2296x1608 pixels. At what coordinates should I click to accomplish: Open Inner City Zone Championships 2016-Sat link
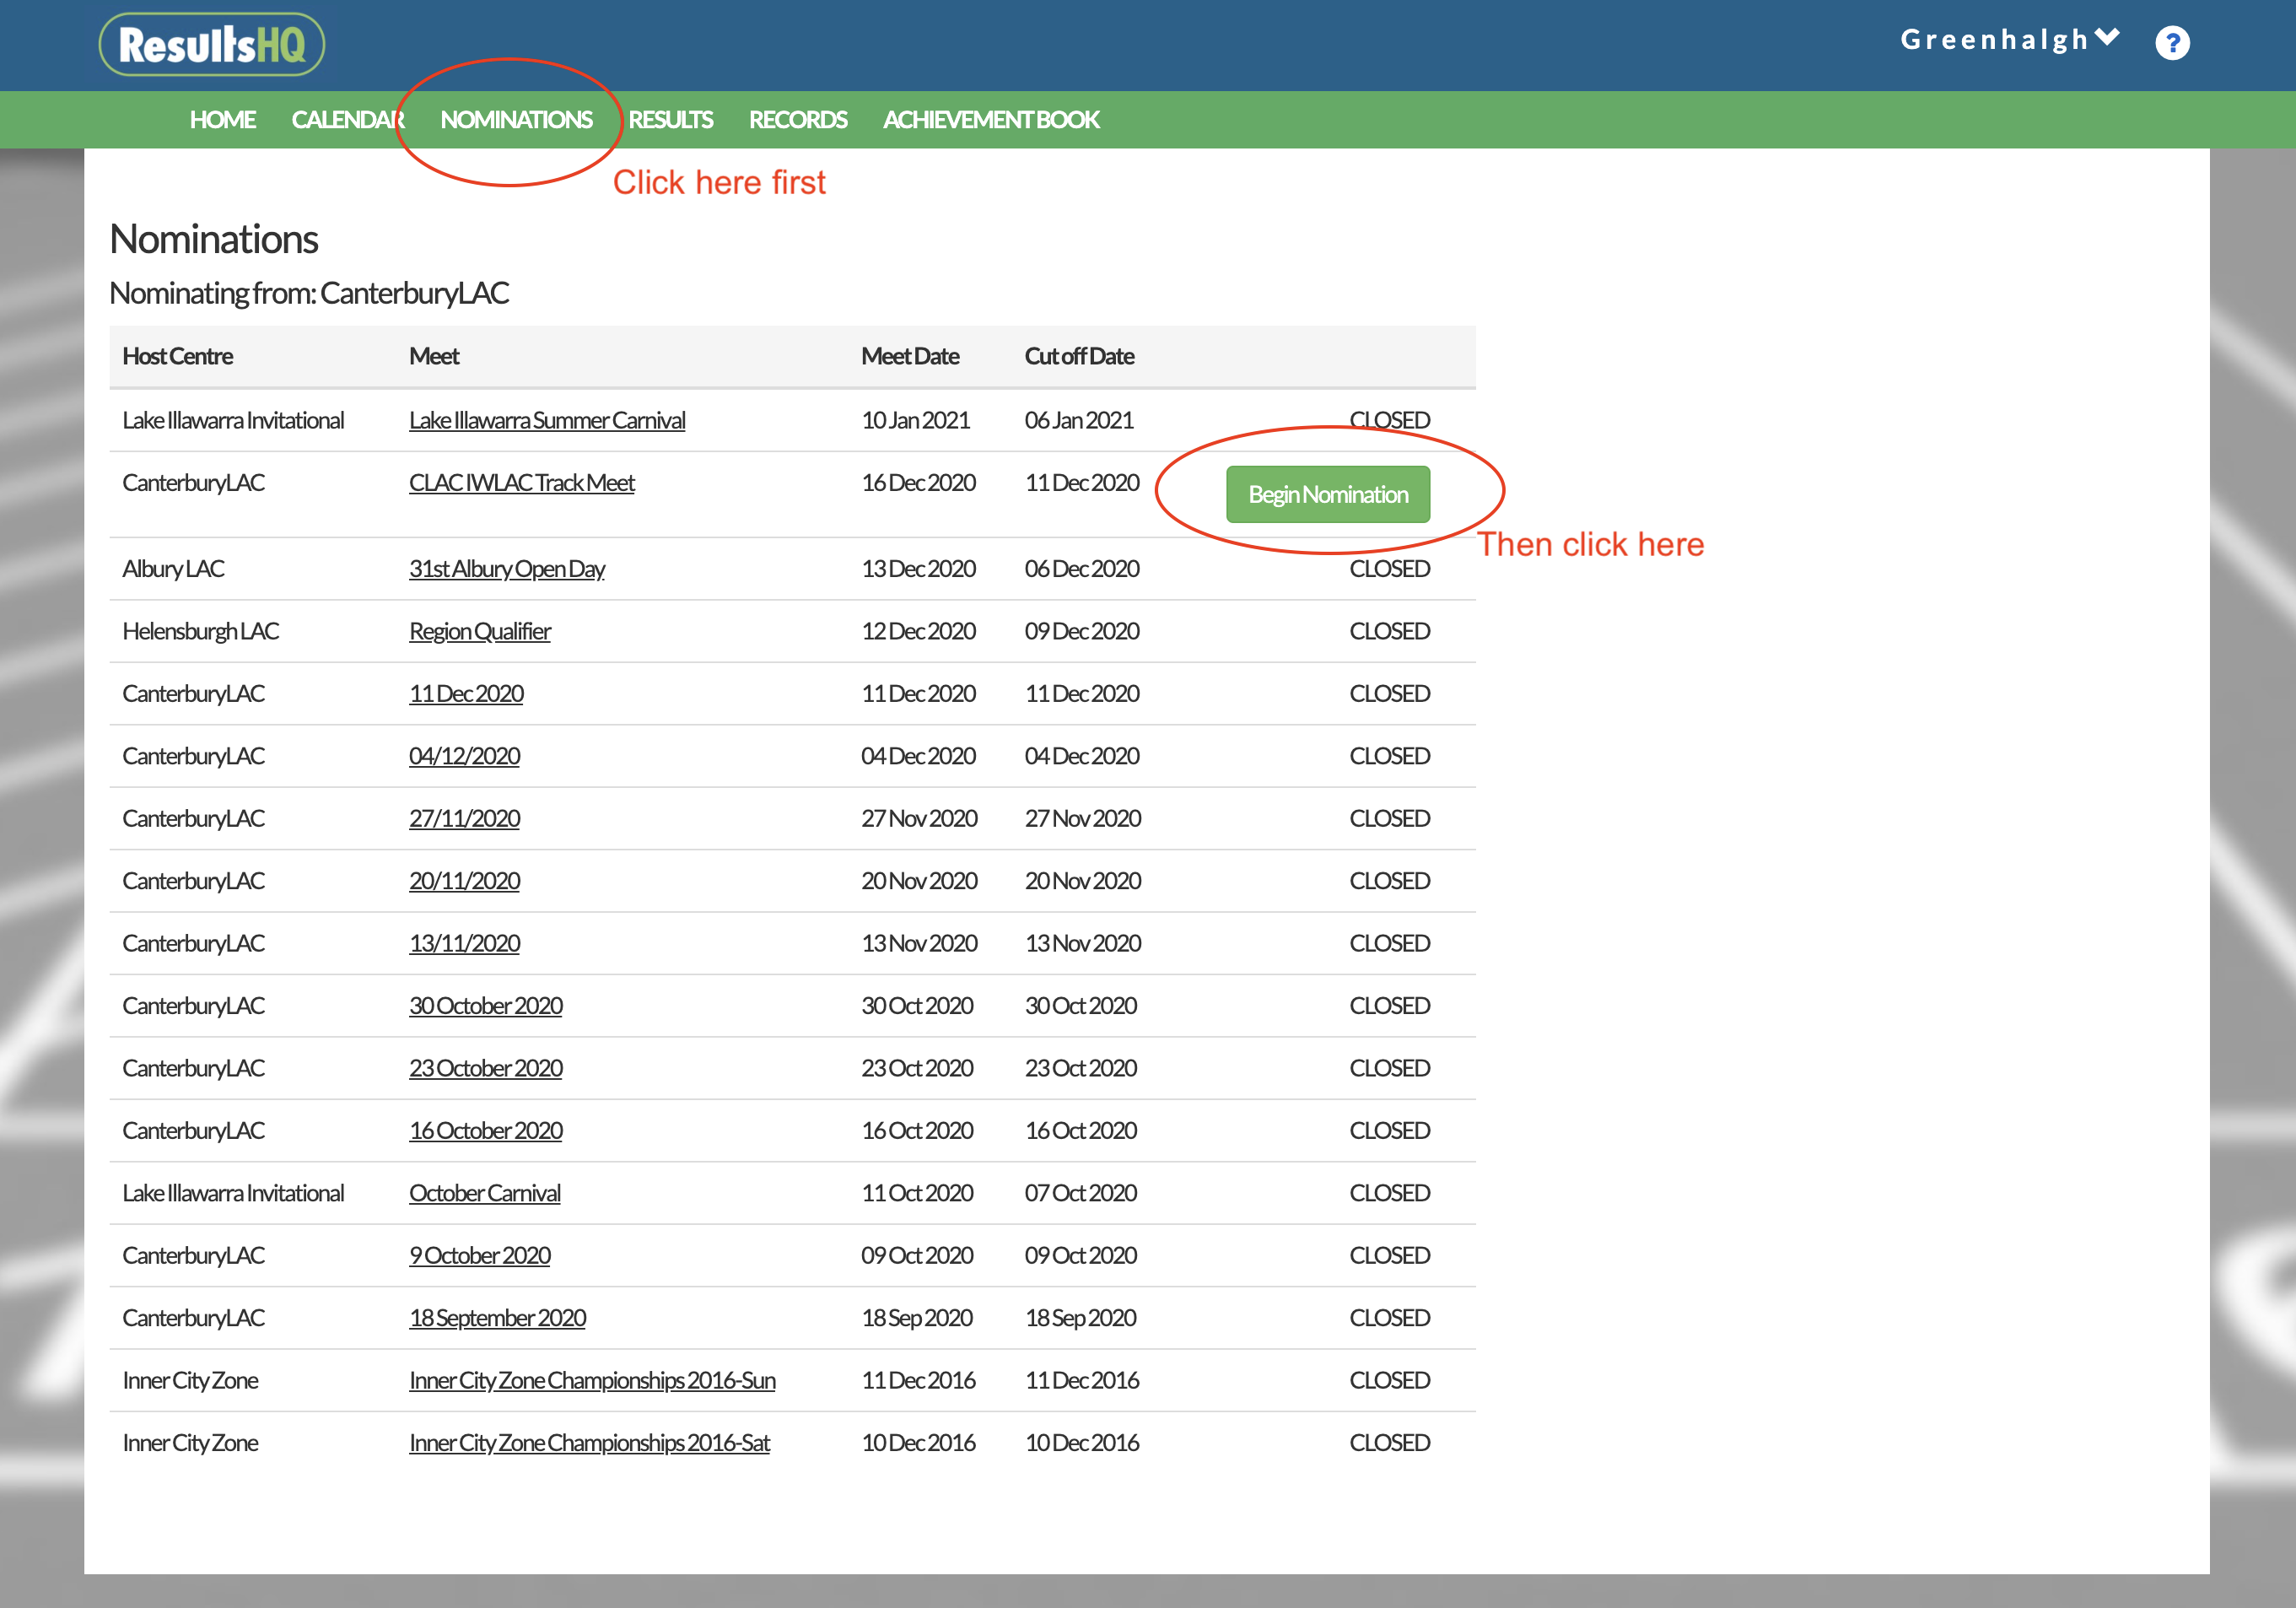click(589, 1443)
